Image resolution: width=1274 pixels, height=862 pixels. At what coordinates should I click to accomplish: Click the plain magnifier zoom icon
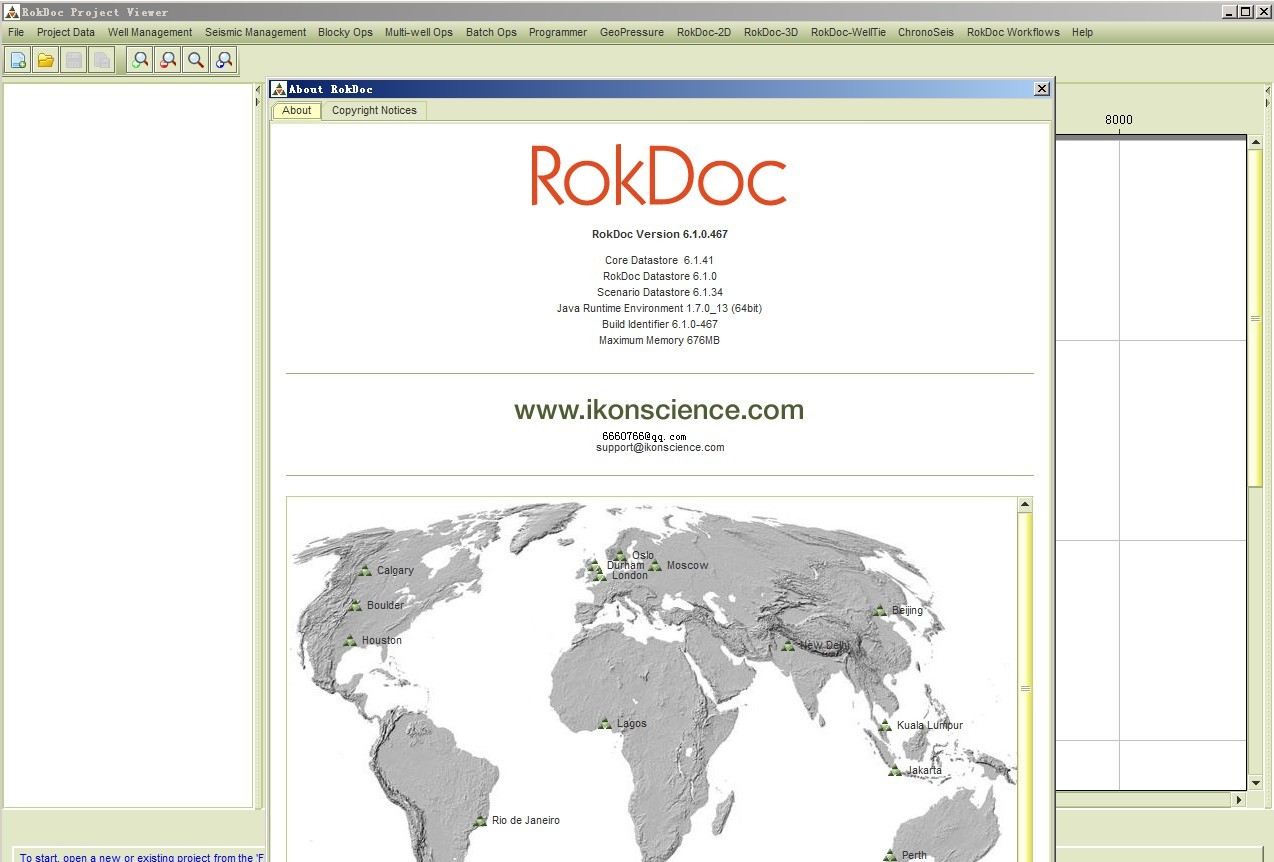[196, 60]
